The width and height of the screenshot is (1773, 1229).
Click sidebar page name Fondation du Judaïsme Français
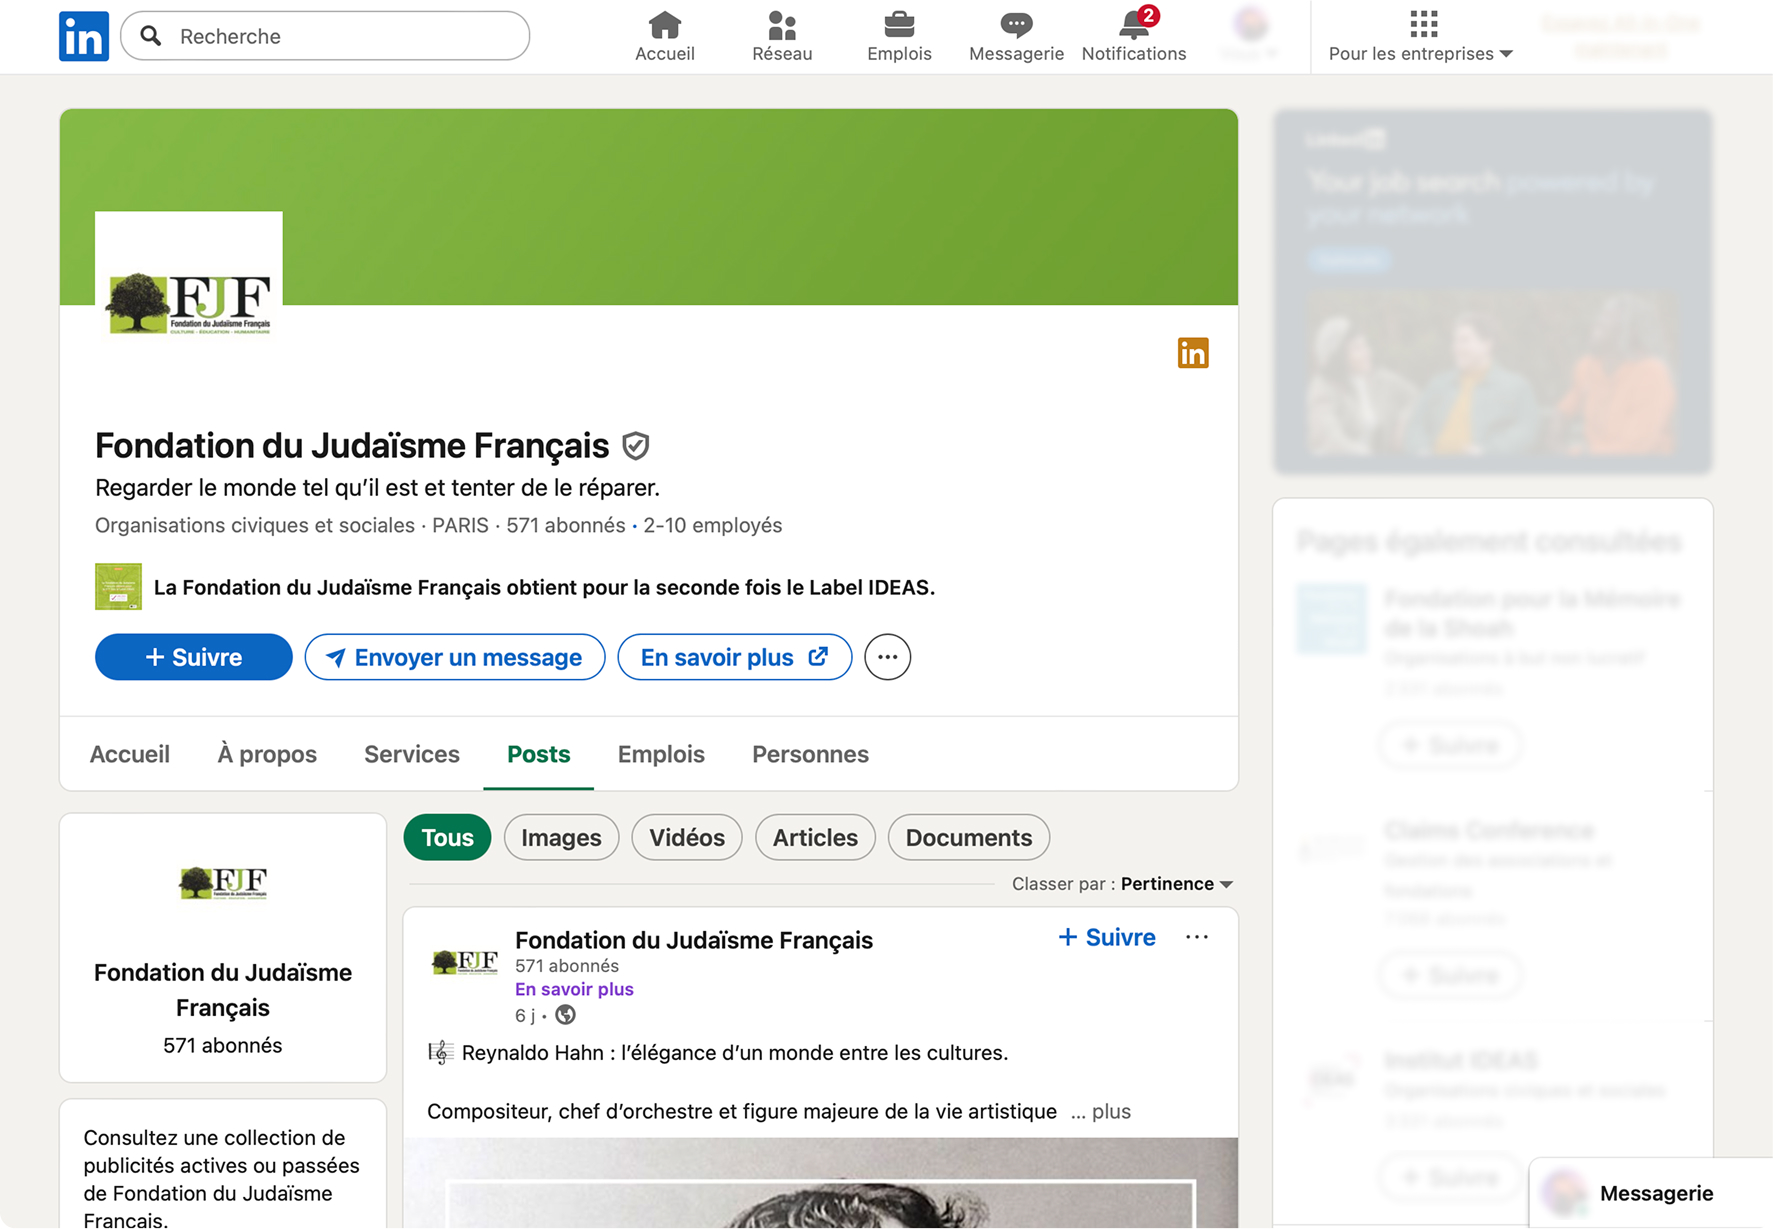(223, 990)
